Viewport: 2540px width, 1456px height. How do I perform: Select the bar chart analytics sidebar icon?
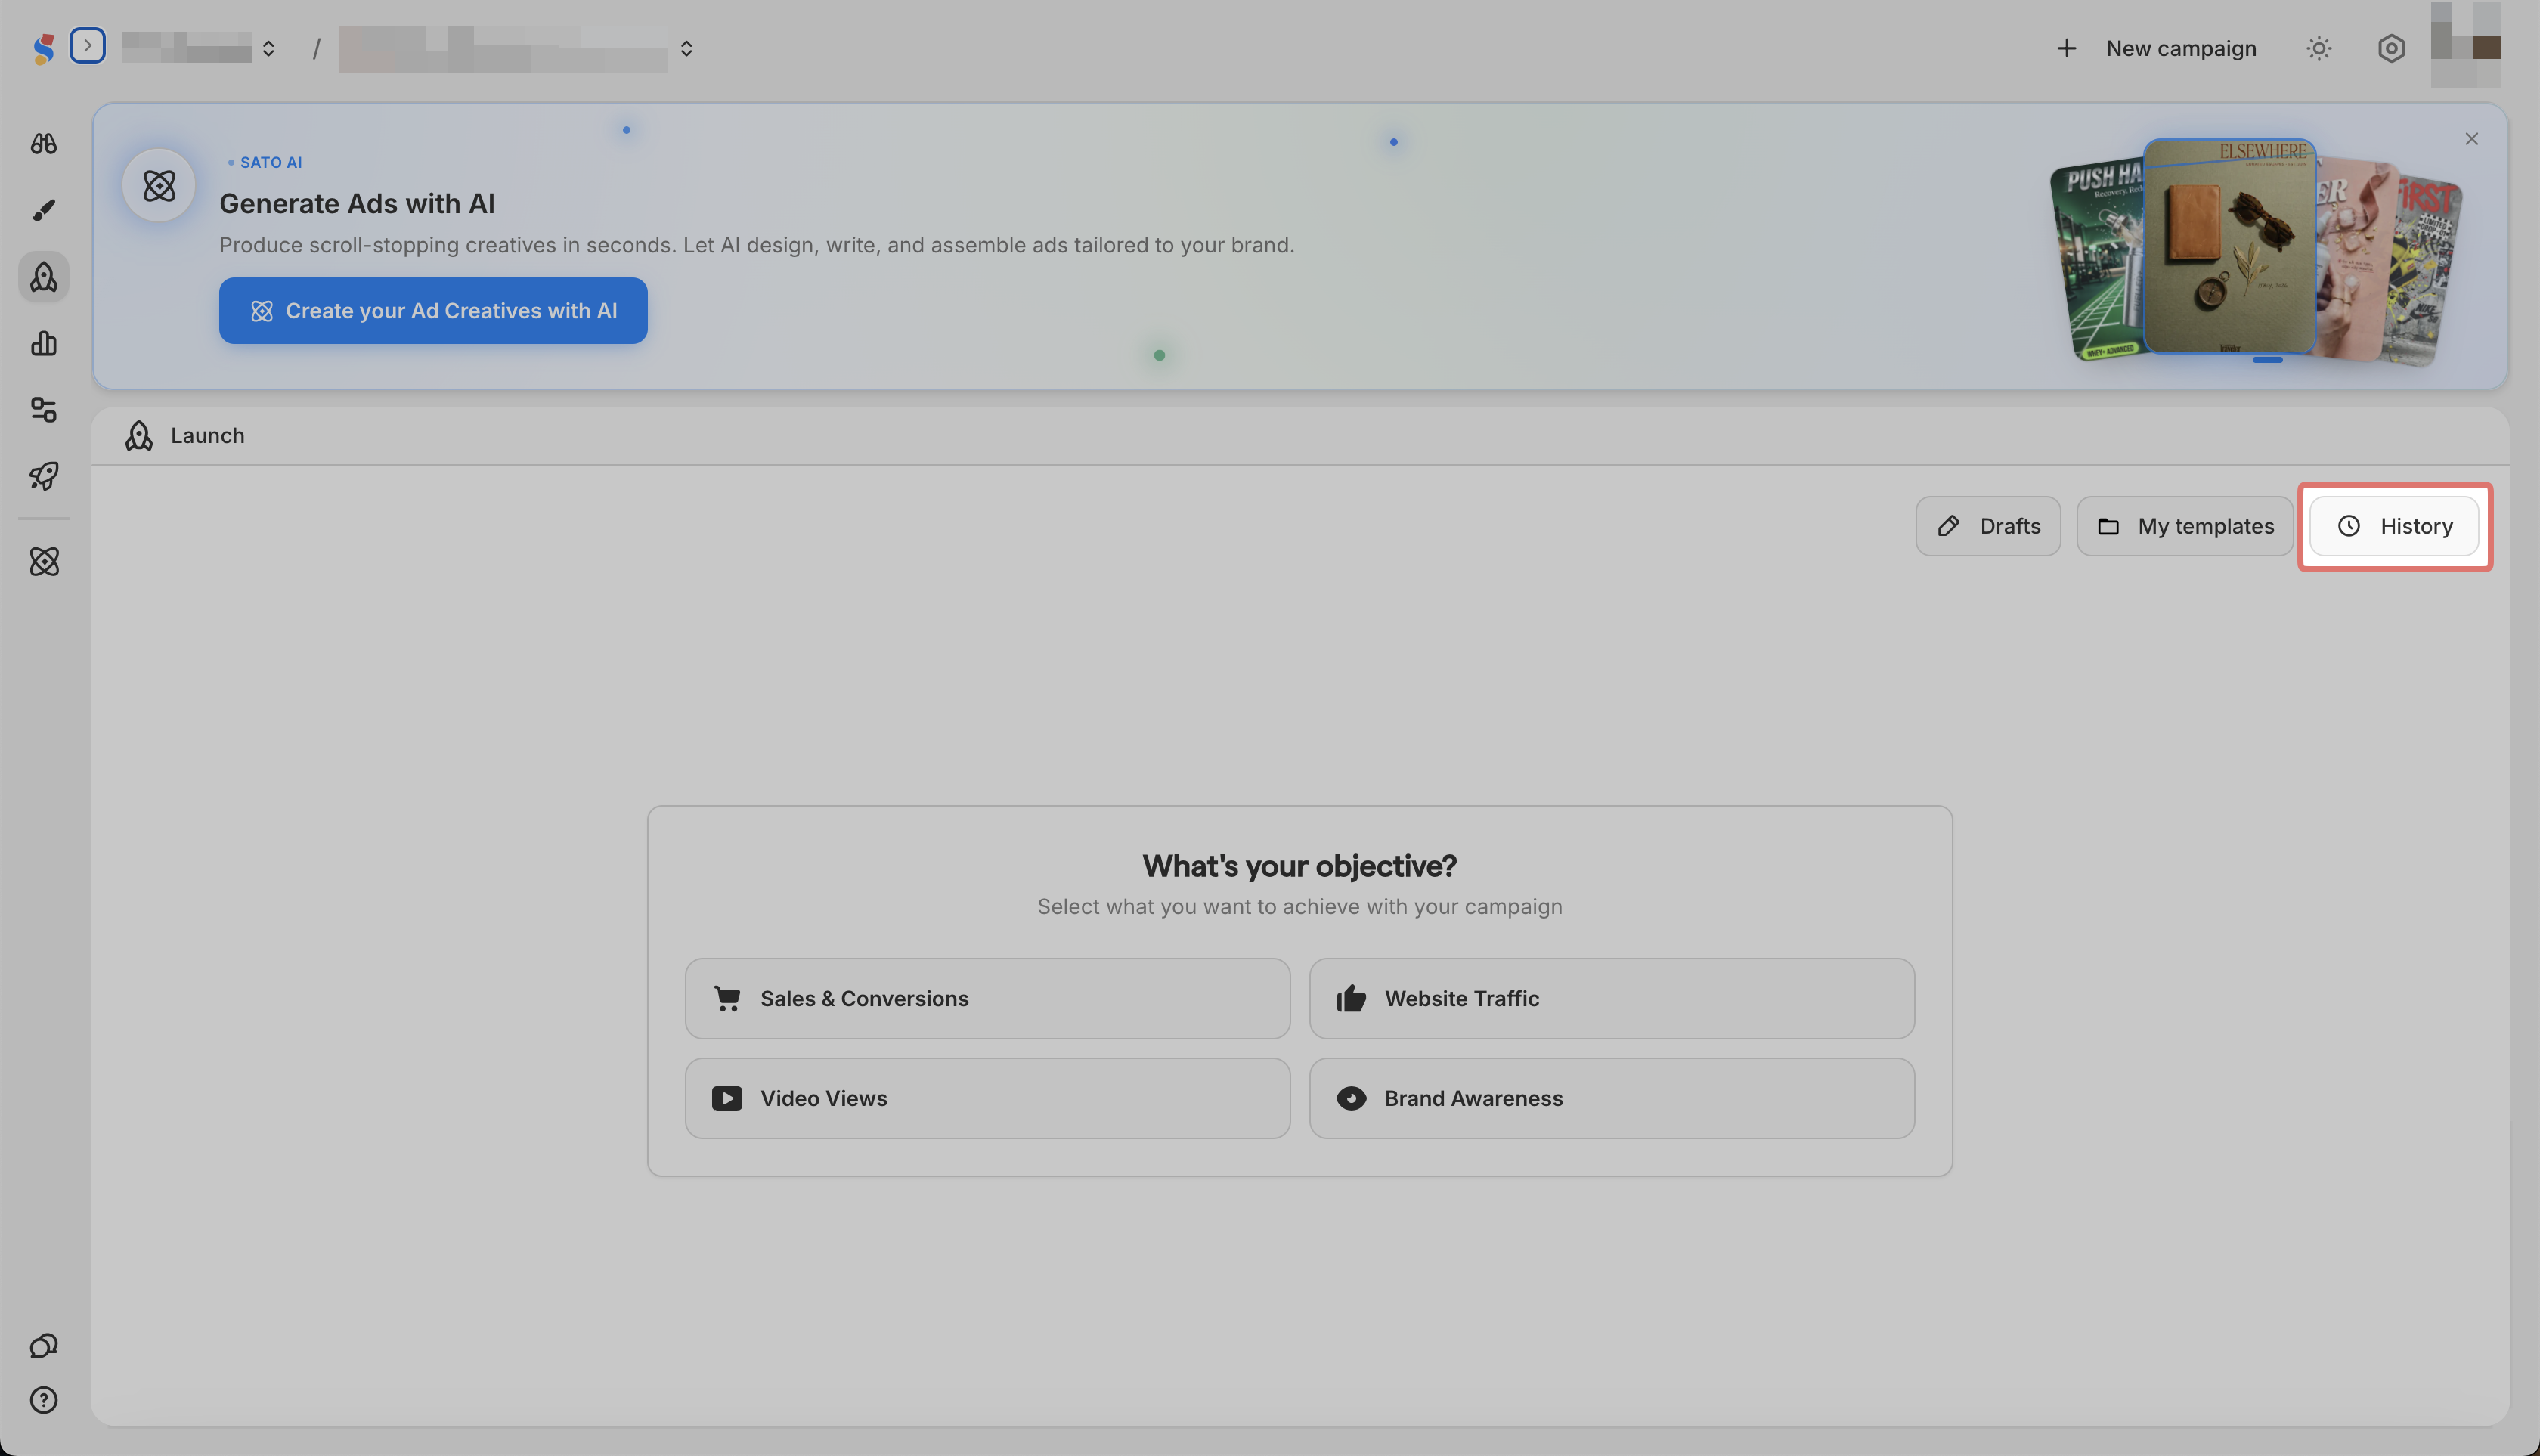[x=43, y=343]
